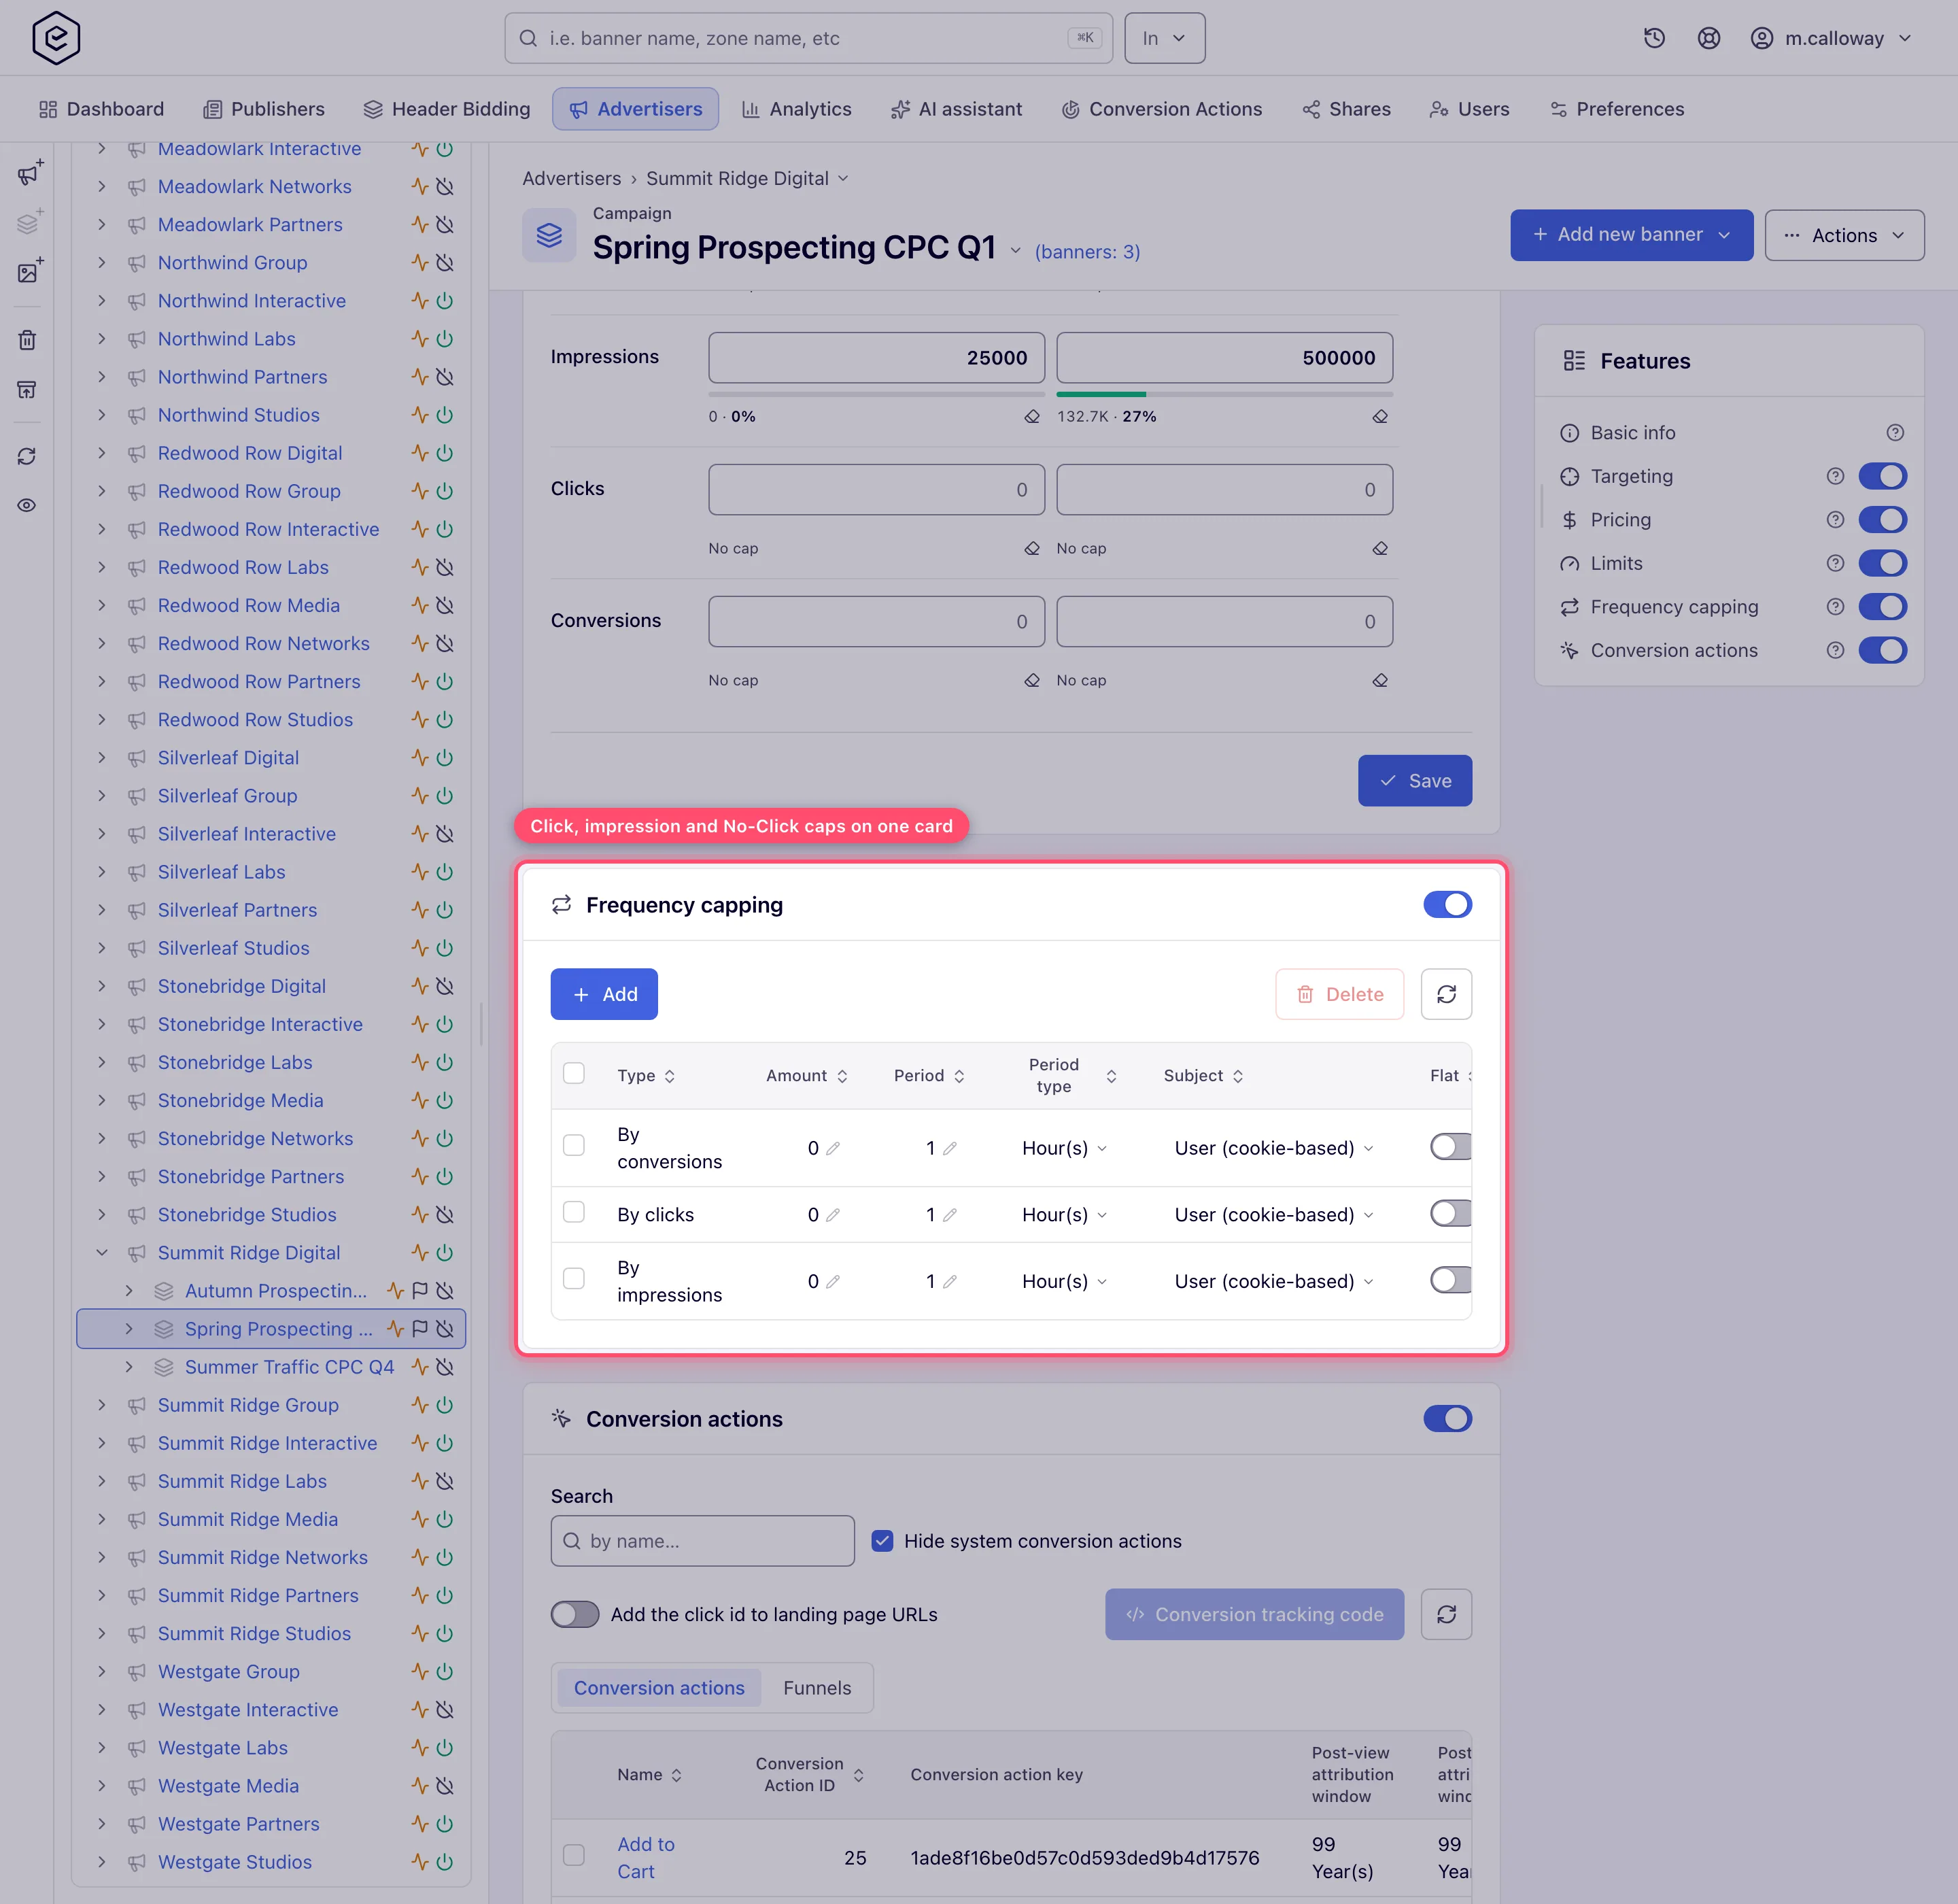Open Preferences in top navigation
Viewport: 1958px width, 1904px height.
(x=1617, y=109)
